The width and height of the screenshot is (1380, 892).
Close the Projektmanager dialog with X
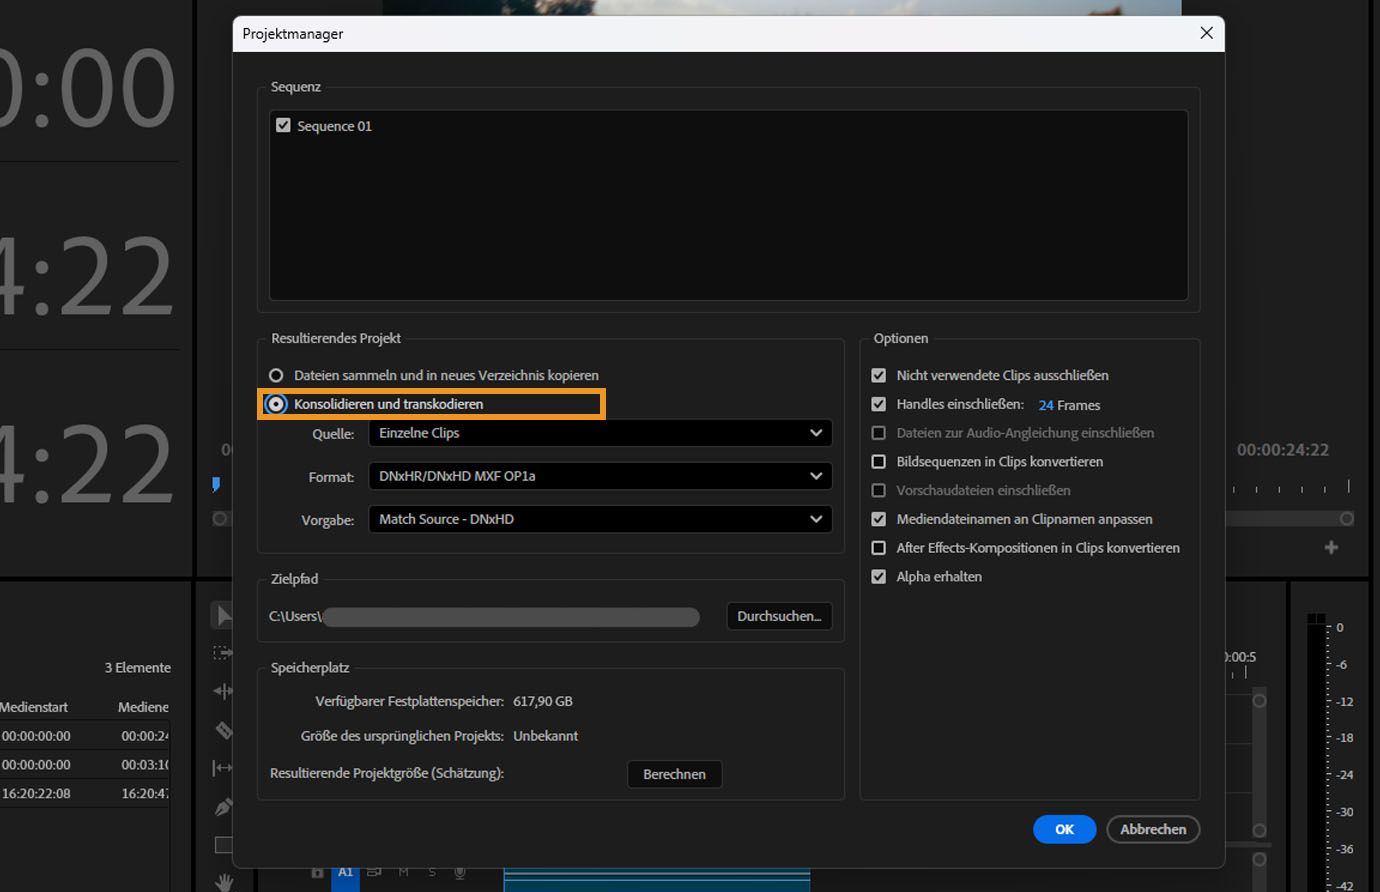click(1206, 33)
